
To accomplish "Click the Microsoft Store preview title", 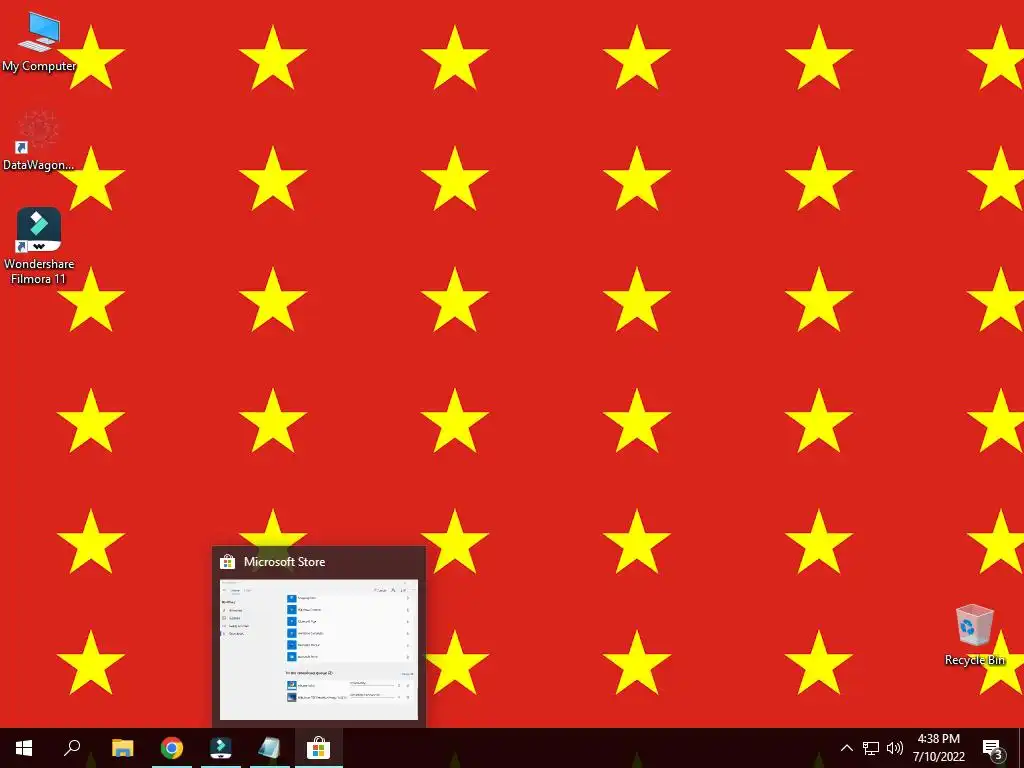I will (x=284, y=562).
